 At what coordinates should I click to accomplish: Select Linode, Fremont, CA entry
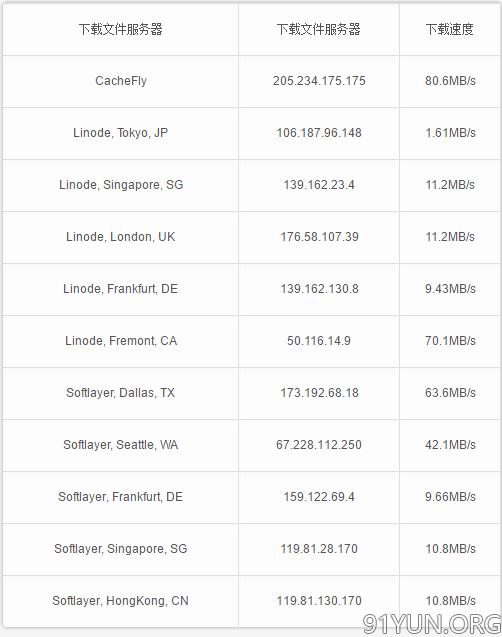(x=121, y=341)
